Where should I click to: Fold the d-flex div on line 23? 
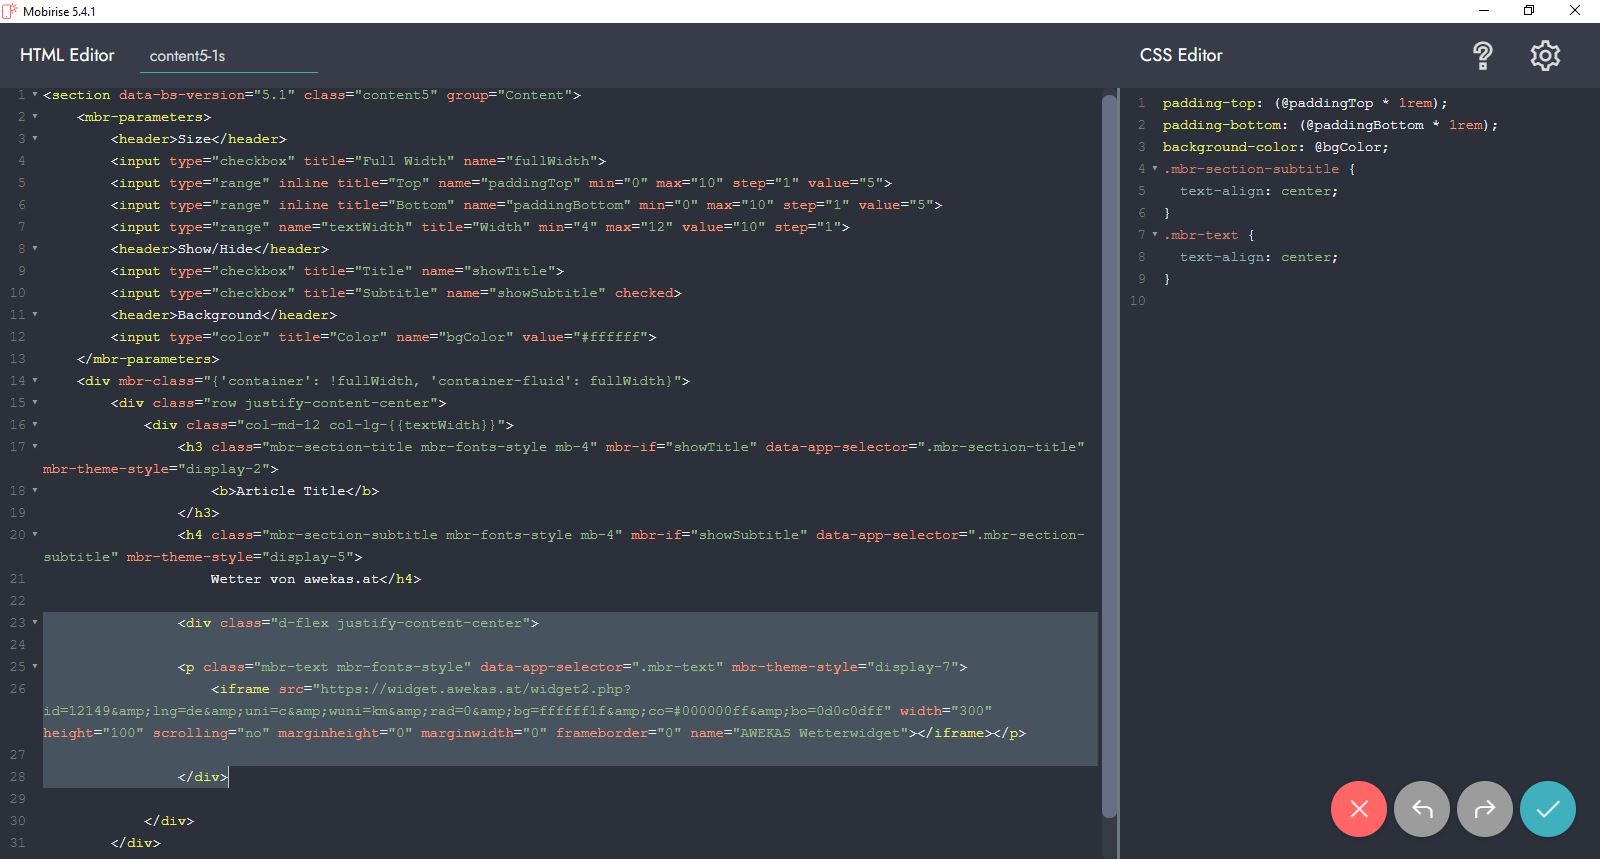[x=35, y=623]
